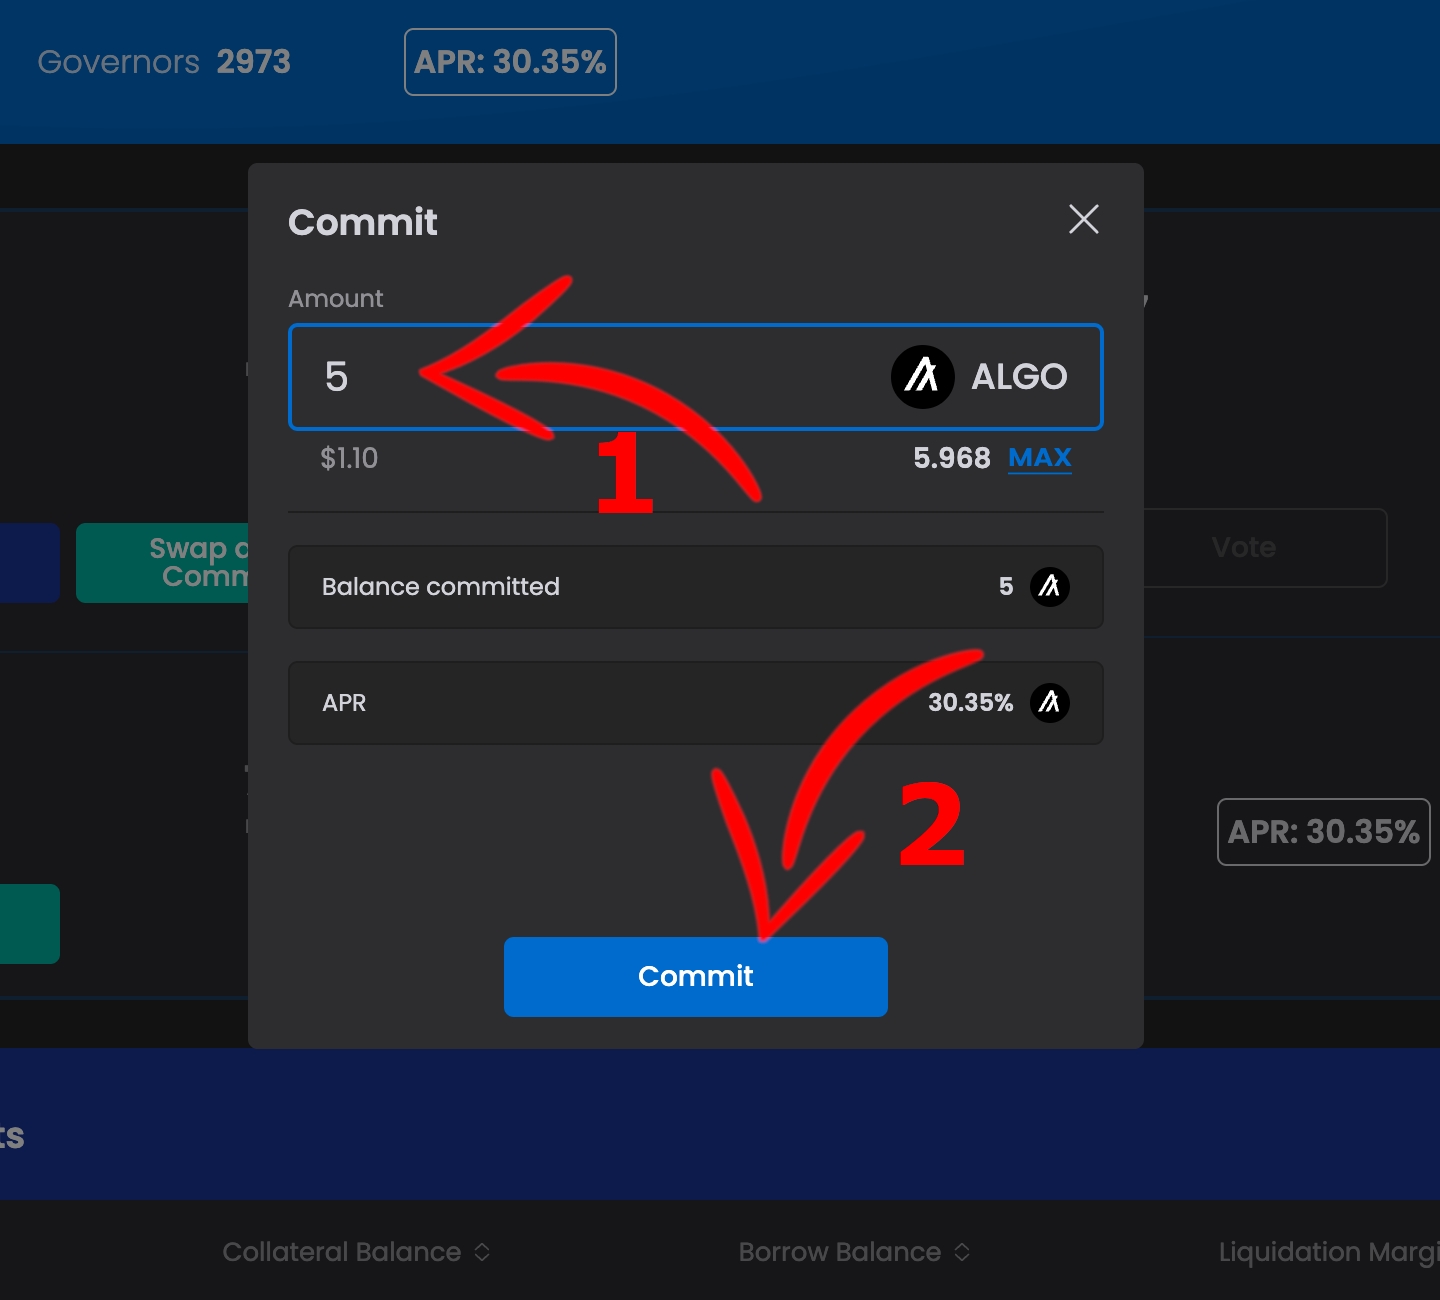Click the ALGO logo in the amount field
Screen dimensions: 1440x1300
[922, 377]
